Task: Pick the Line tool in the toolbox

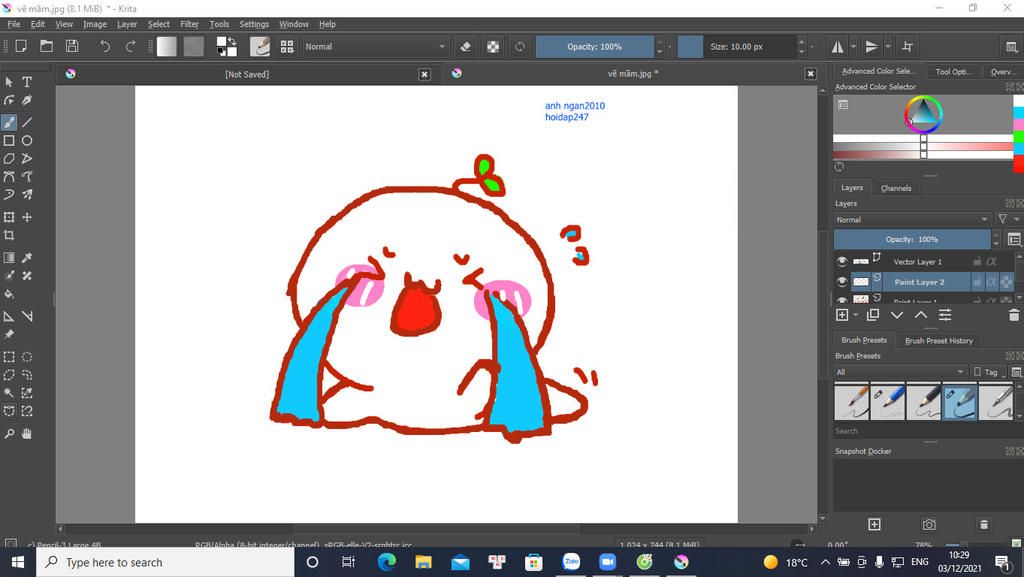Action: pos(27,122)
